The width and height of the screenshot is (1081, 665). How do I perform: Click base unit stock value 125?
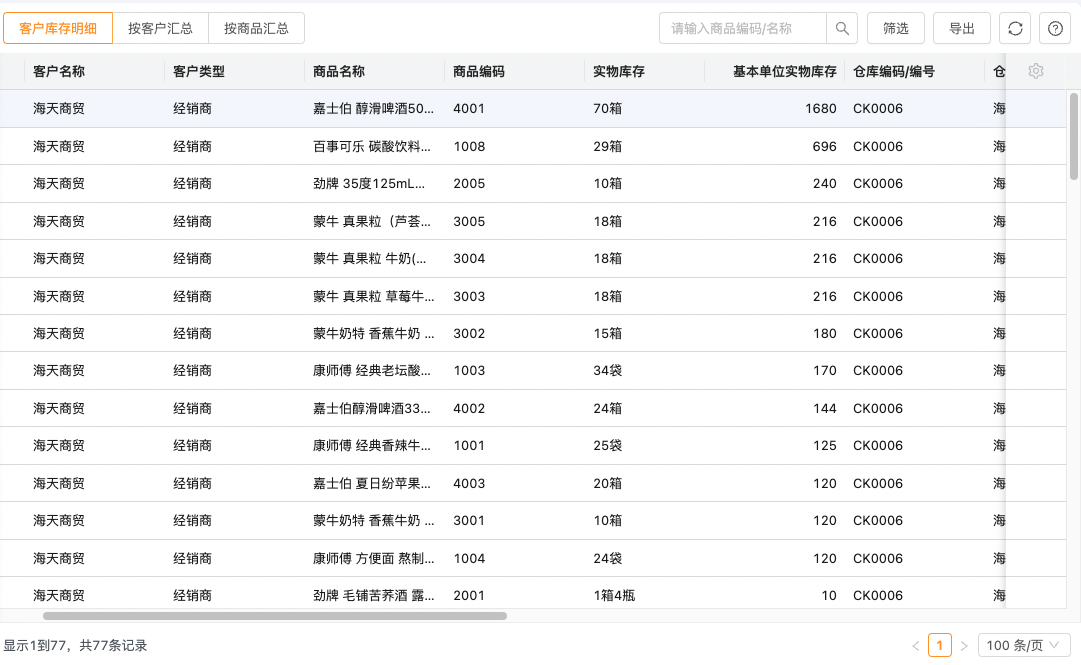pyautogui.click(x=825, y=445)
